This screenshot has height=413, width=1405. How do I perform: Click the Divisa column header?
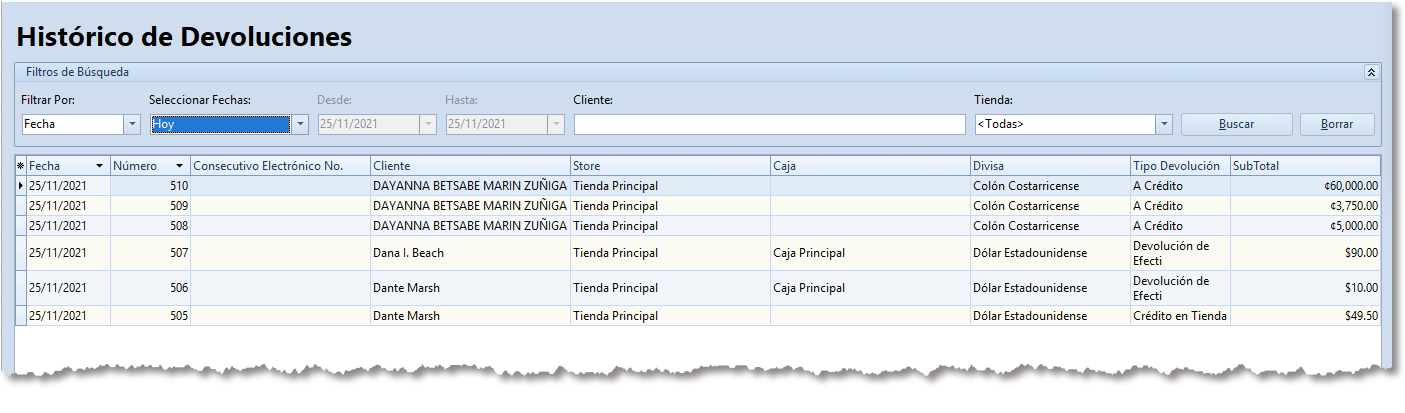click(1050, 165)
